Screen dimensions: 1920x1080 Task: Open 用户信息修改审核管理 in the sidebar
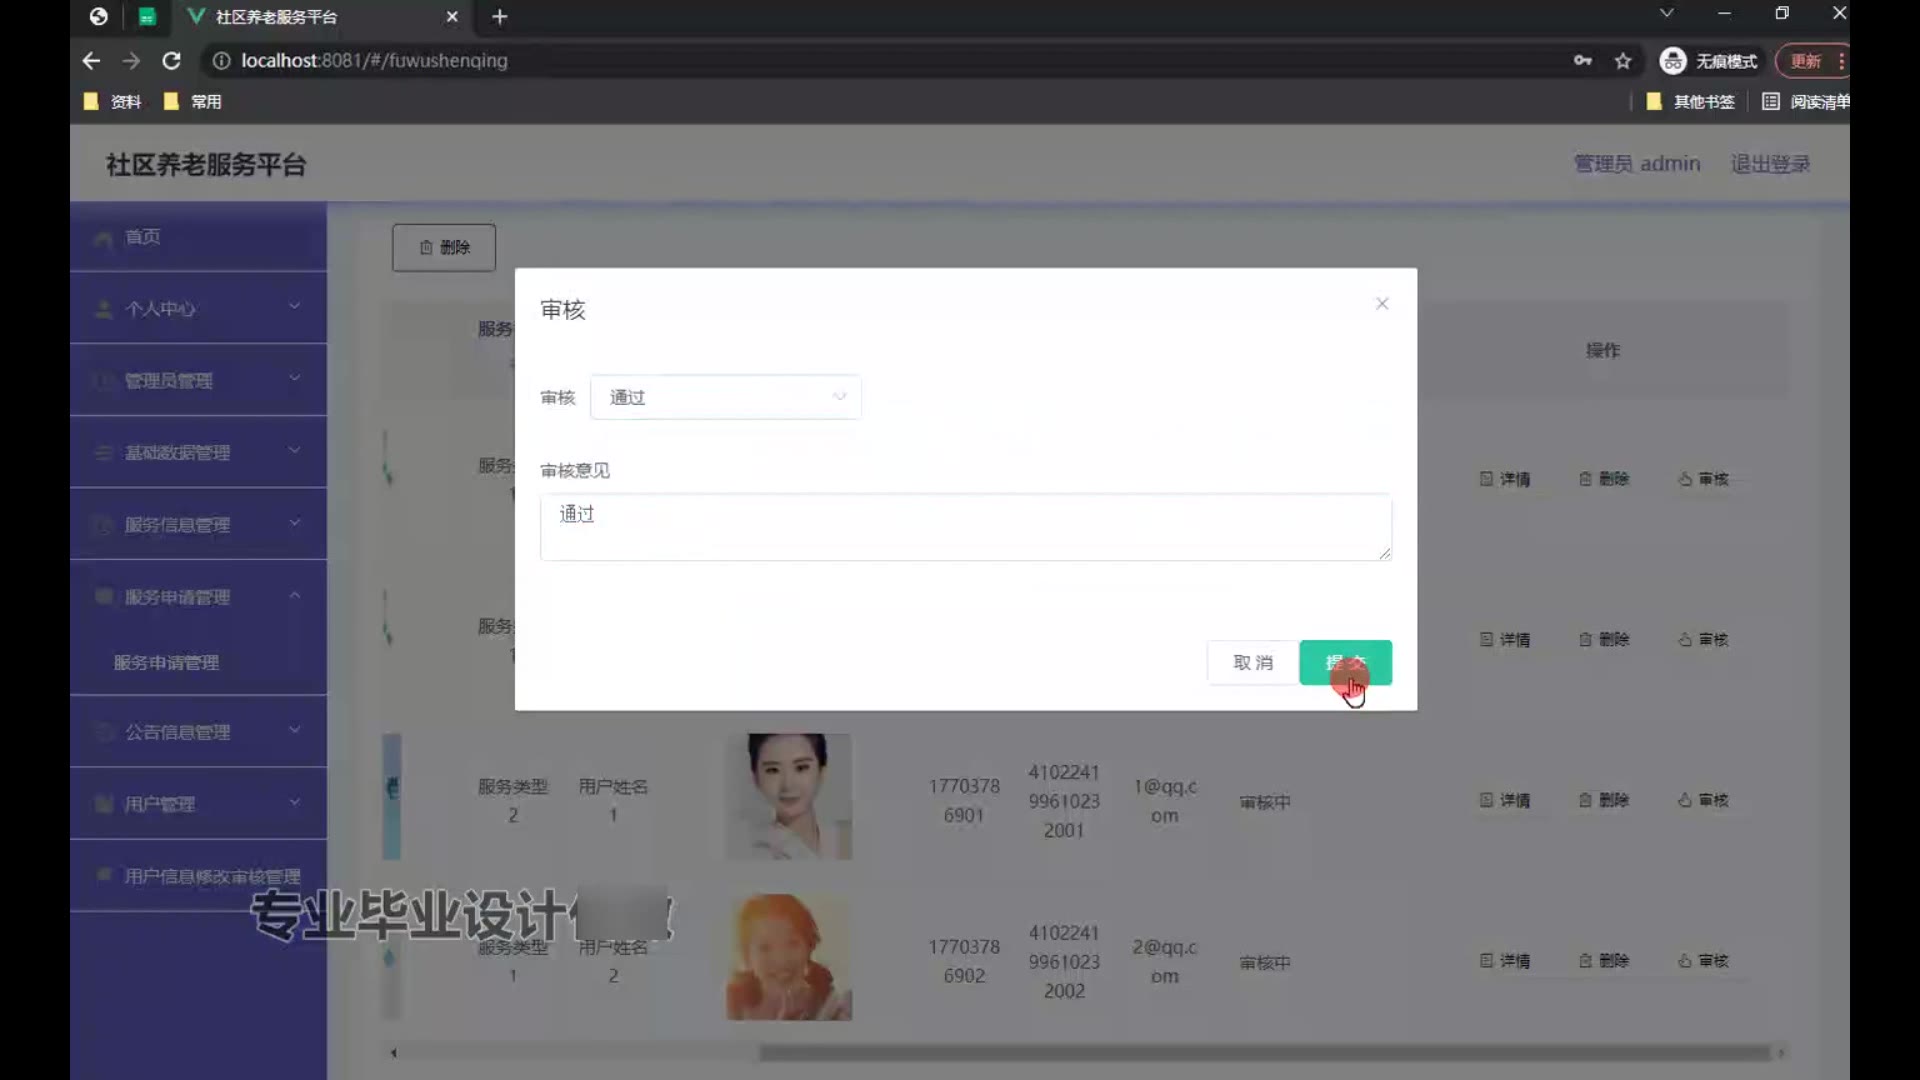(x=198, y=876)
